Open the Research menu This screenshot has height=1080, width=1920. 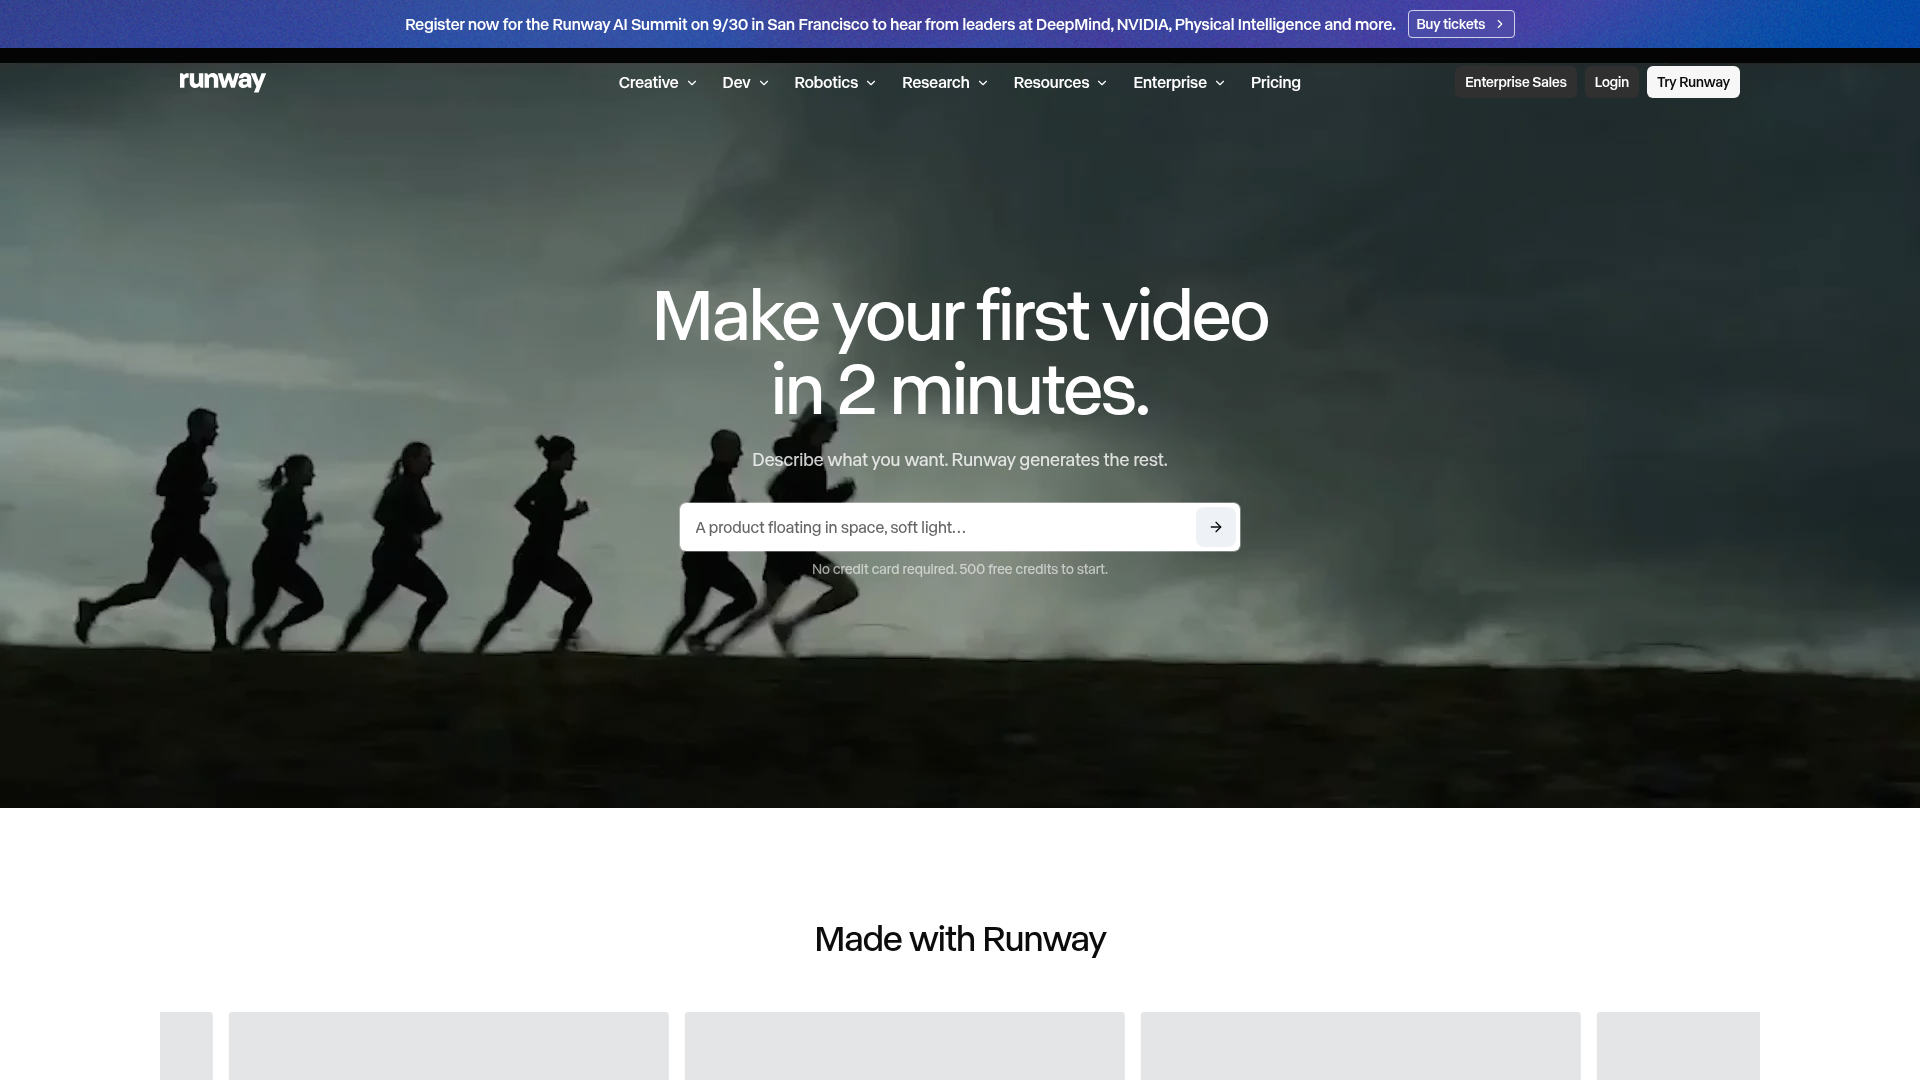(944, 82)
